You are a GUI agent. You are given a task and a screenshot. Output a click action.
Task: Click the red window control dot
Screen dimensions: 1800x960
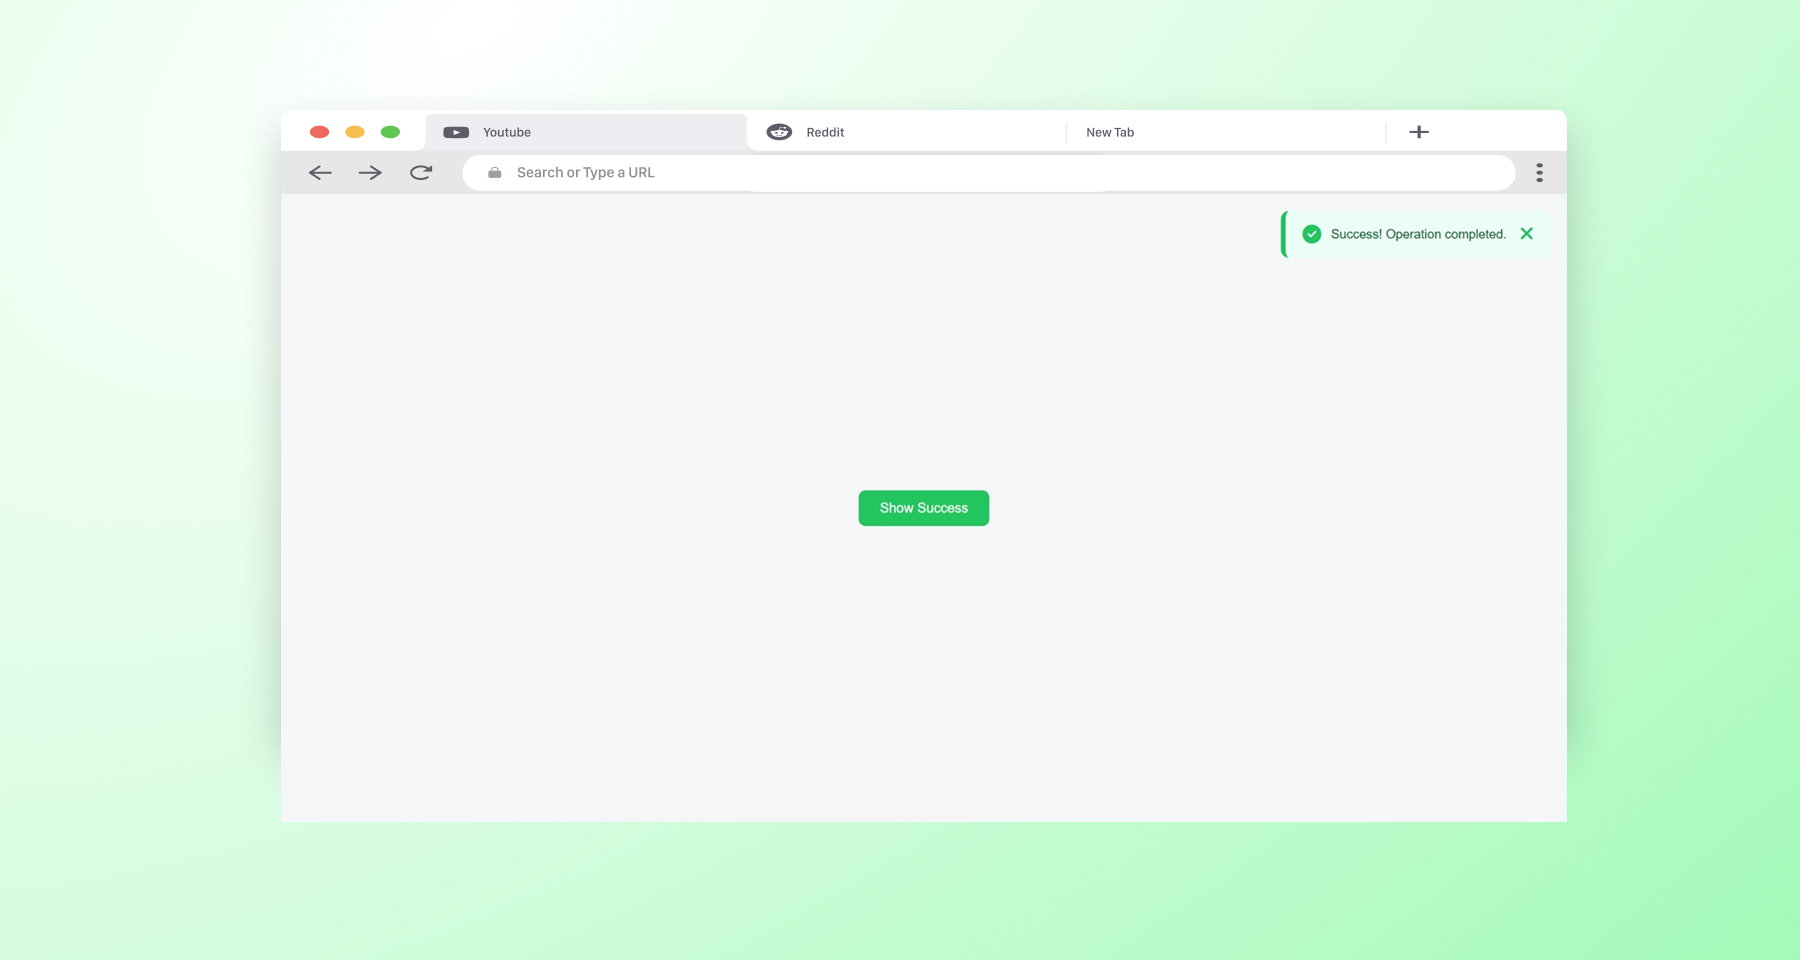coord(319,131)
